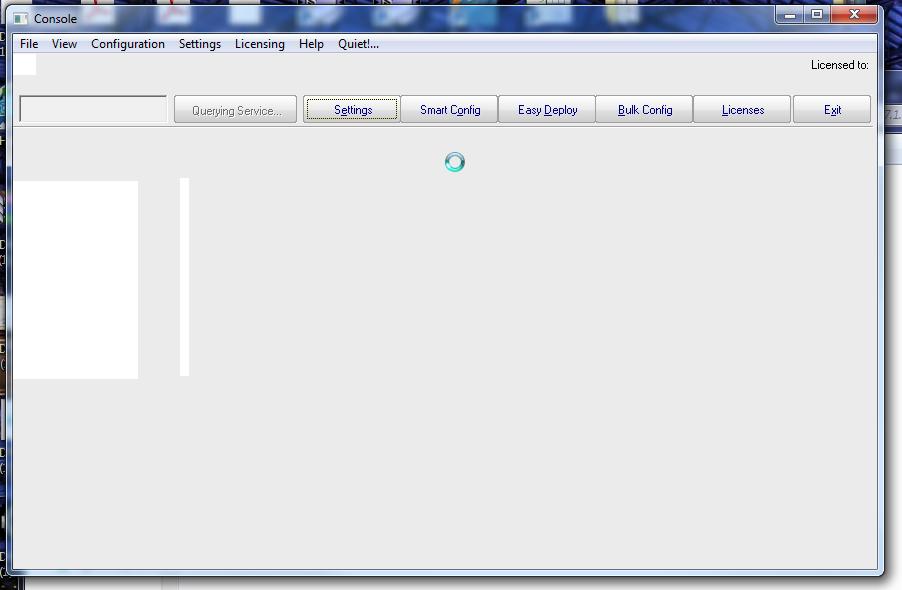This screenshot has height=590, width=902.
Task: Open the Settings menu
Action: [199, 44]
